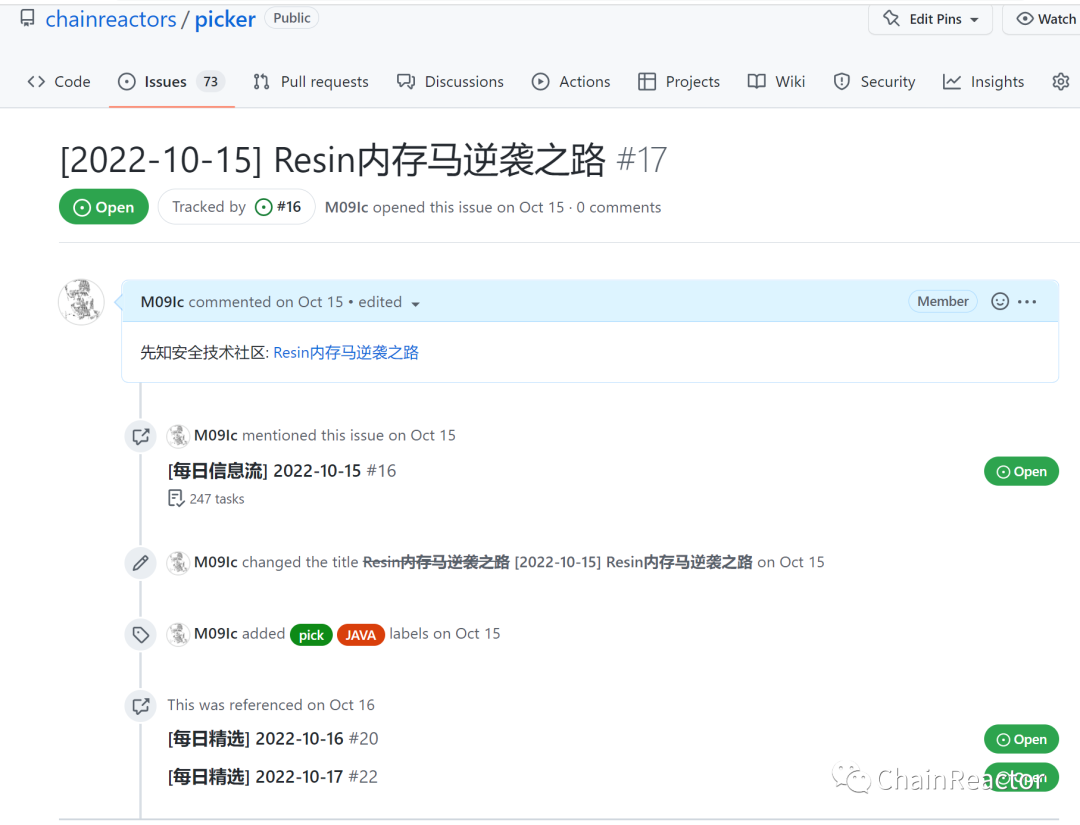This screenshot has width=1080, height=825.
Task: Click the cross-reference icon beside mentioned event
Action: [141, 436]
